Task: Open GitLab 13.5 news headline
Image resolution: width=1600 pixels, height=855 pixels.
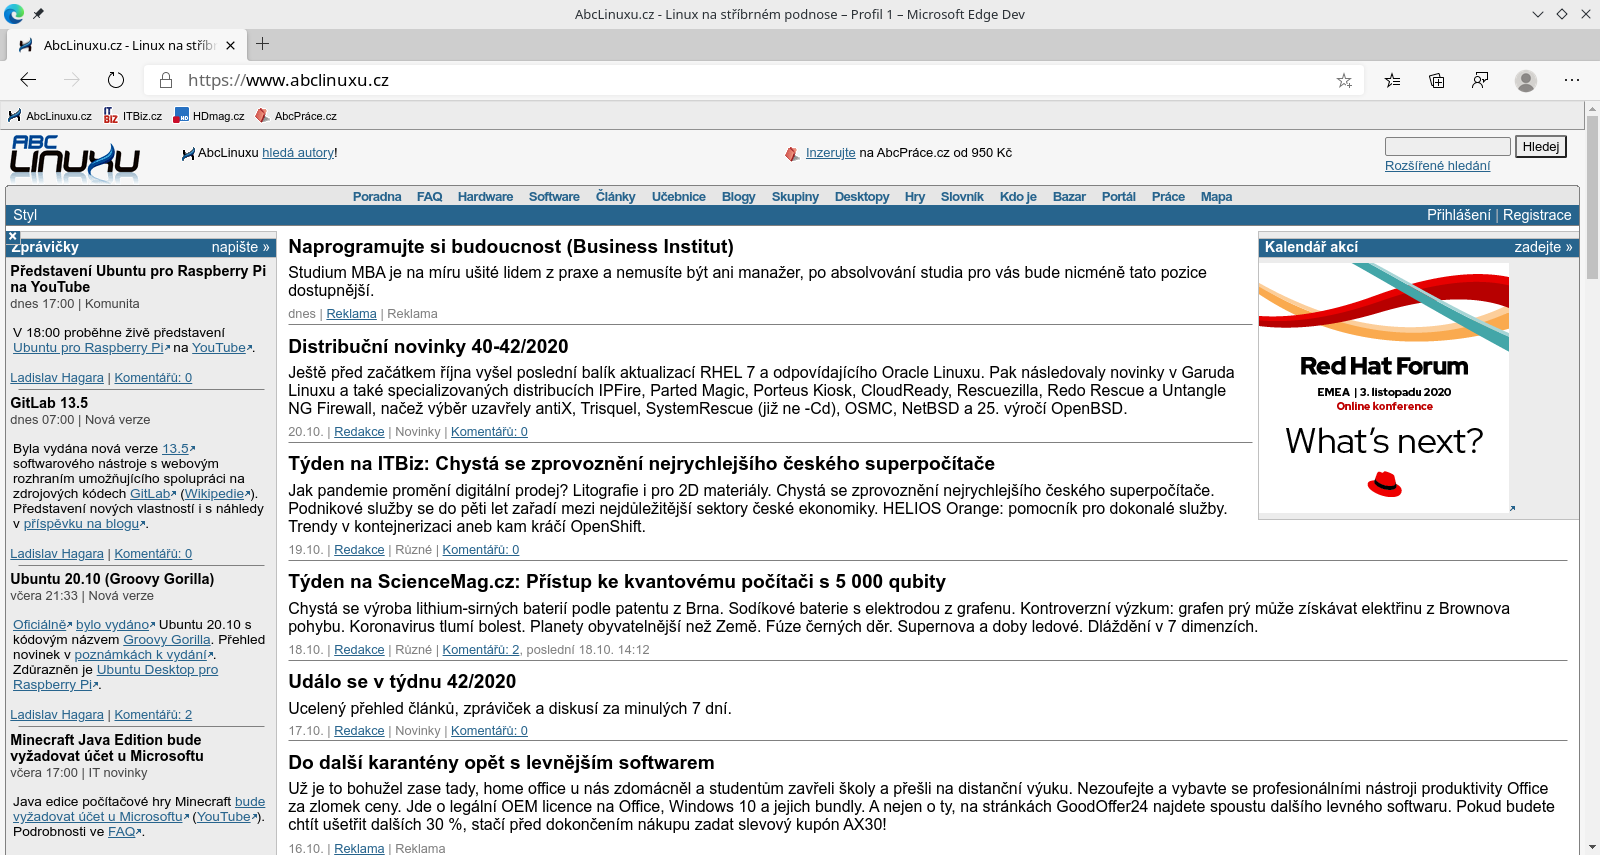Action: click(49, 403)
